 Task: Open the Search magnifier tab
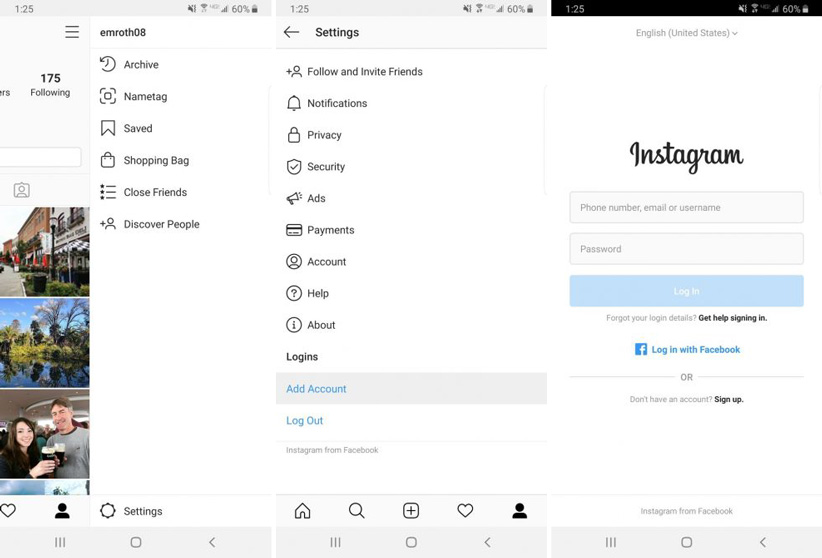pos(356,511)
